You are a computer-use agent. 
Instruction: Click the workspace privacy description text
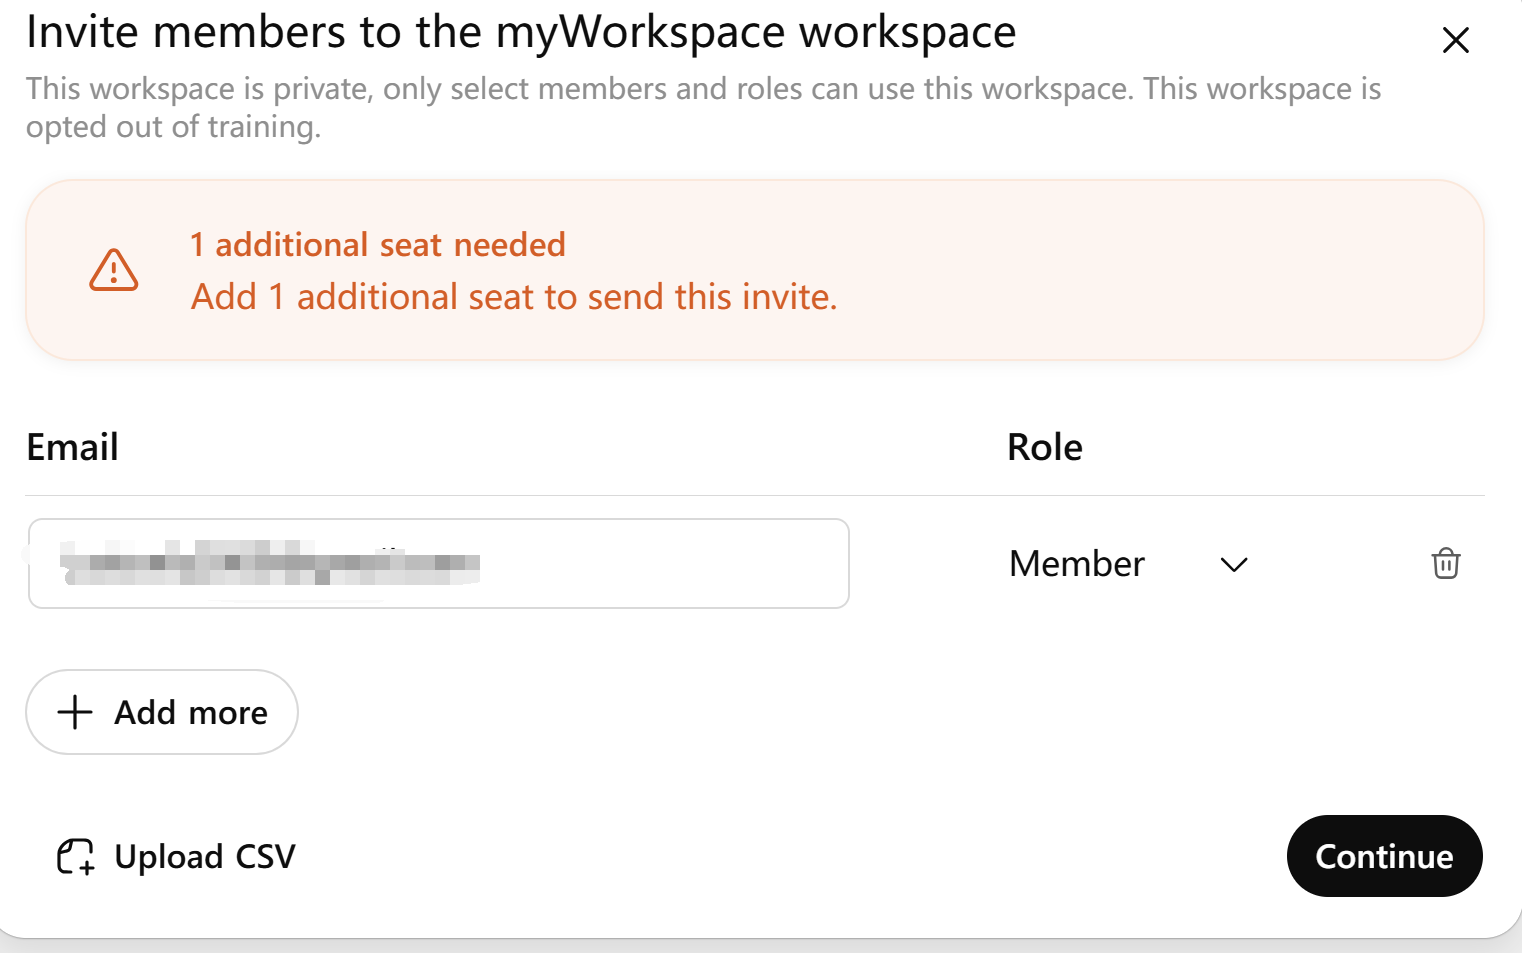pos(703,108)
